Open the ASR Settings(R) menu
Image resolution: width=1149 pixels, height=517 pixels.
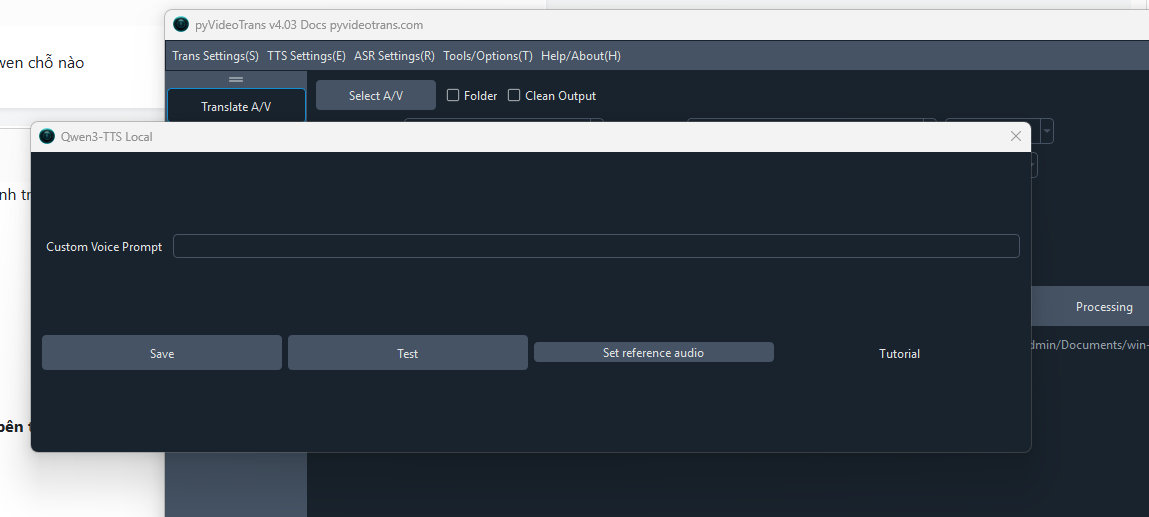coord(394,56)
